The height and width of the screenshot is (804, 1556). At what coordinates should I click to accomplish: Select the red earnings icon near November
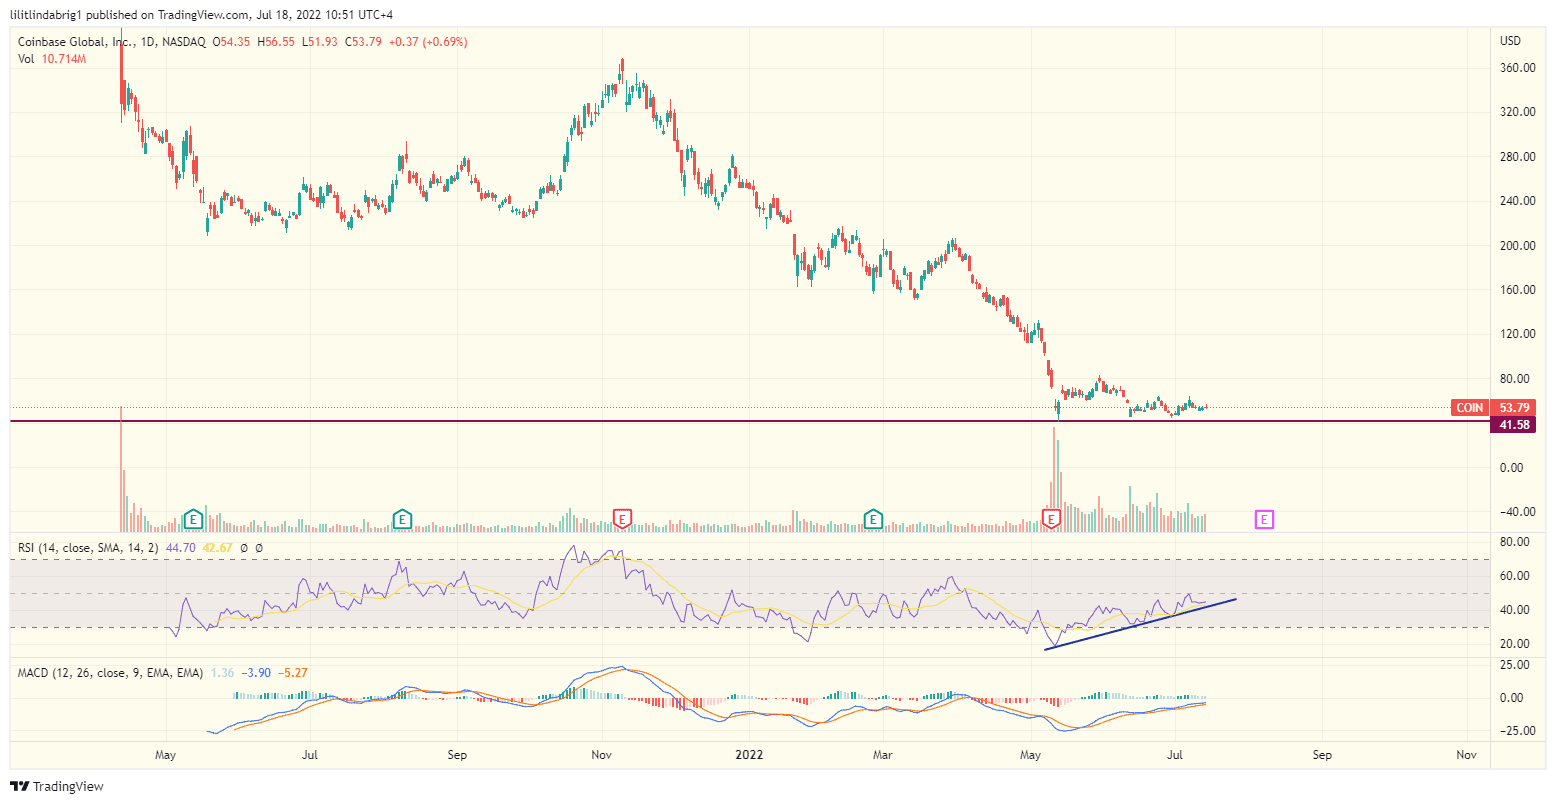(620, 518)
